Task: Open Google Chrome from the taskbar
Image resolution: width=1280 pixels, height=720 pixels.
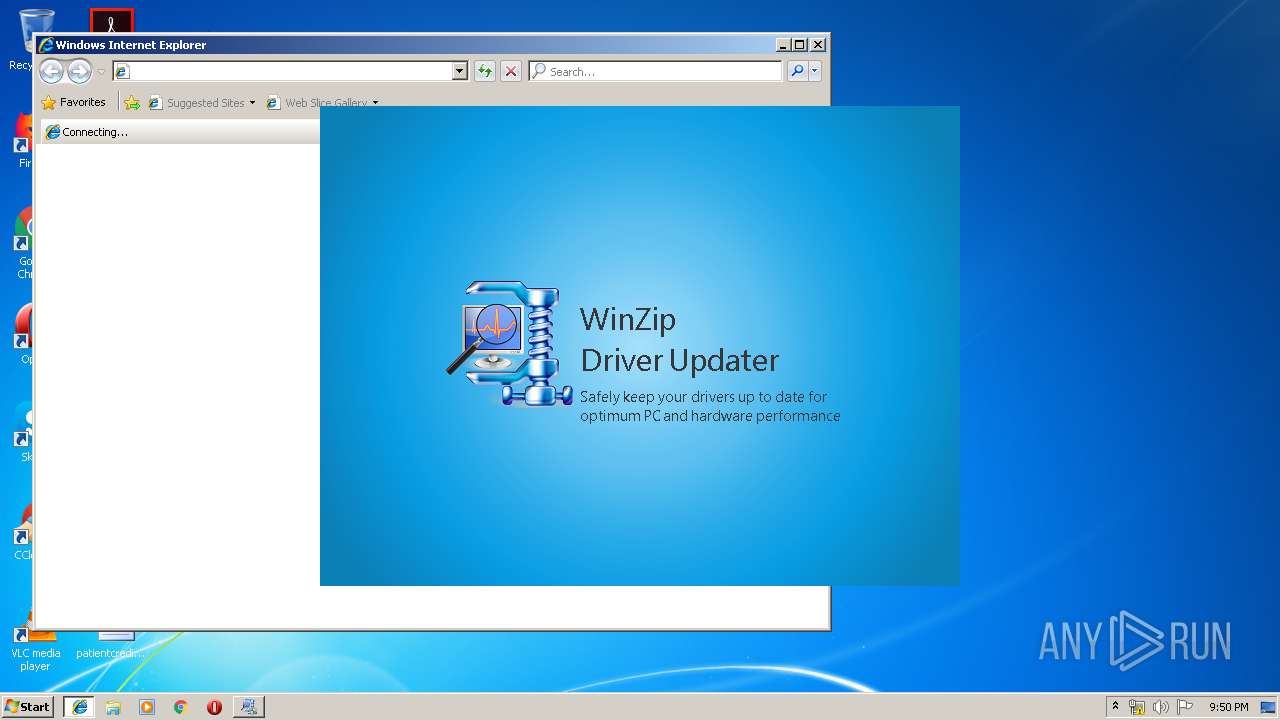Action: (x=180, y=707)
